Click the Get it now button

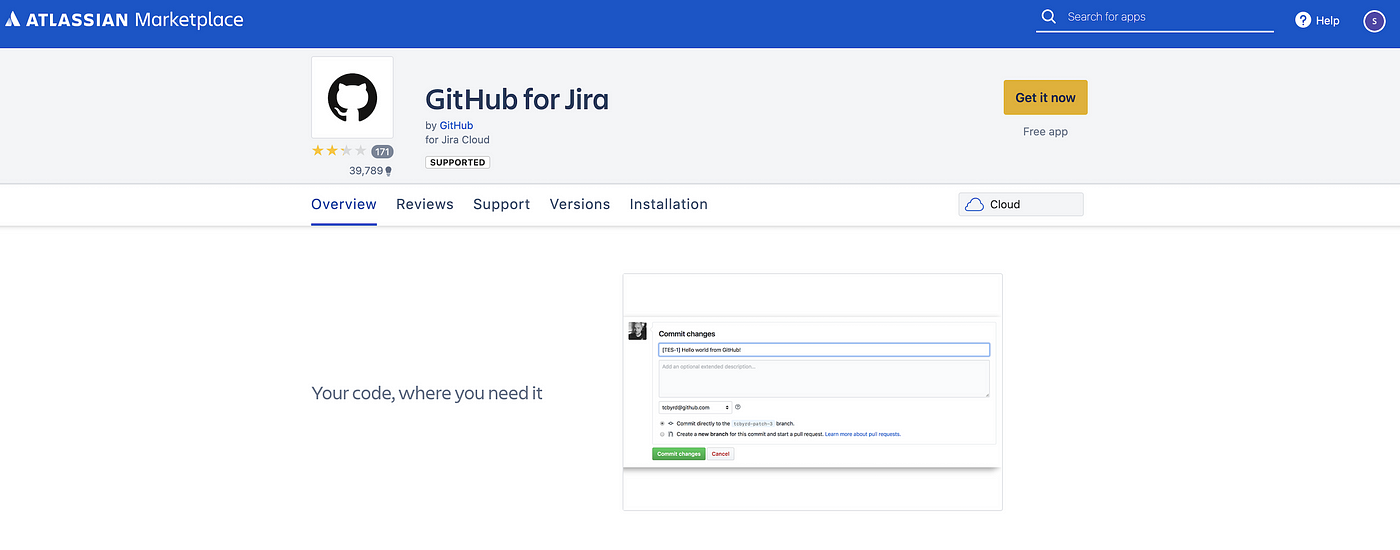click(1045, 98)
